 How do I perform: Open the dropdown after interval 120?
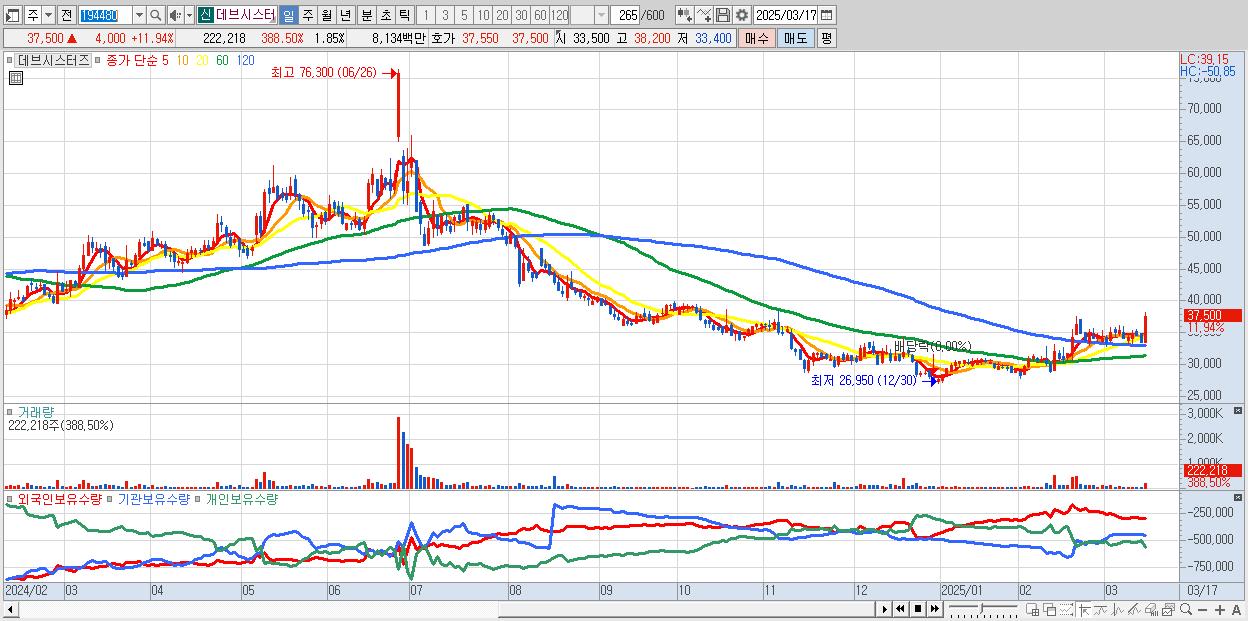click(x=601, y=15)
